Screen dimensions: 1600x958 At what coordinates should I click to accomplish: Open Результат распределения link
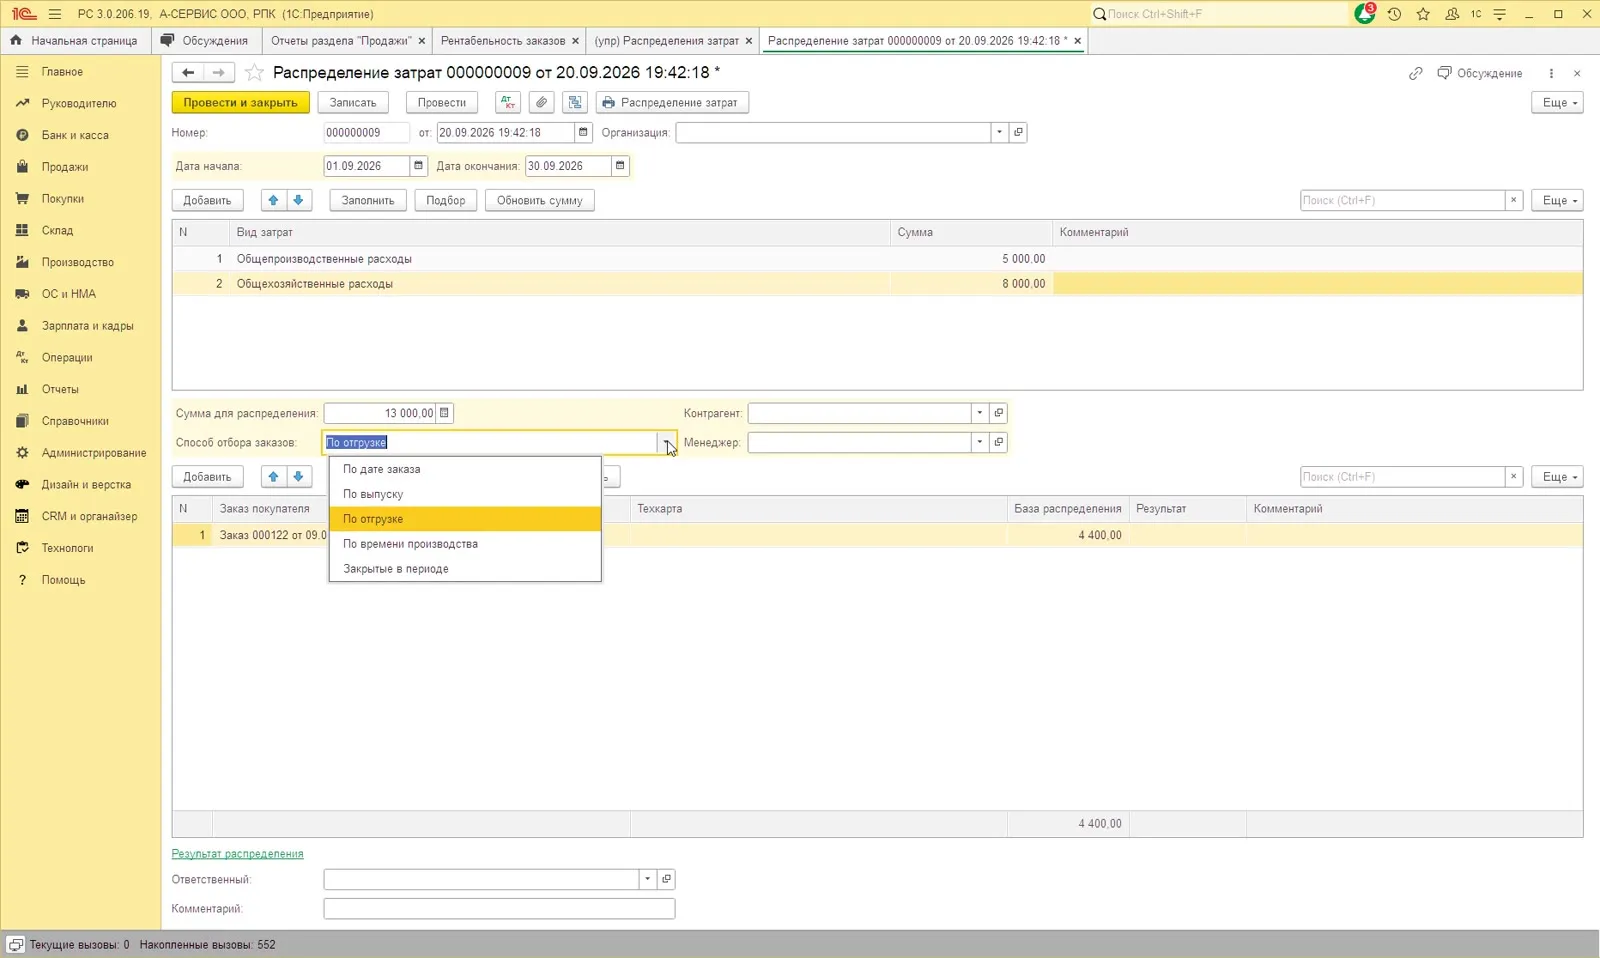click(237, 854)
